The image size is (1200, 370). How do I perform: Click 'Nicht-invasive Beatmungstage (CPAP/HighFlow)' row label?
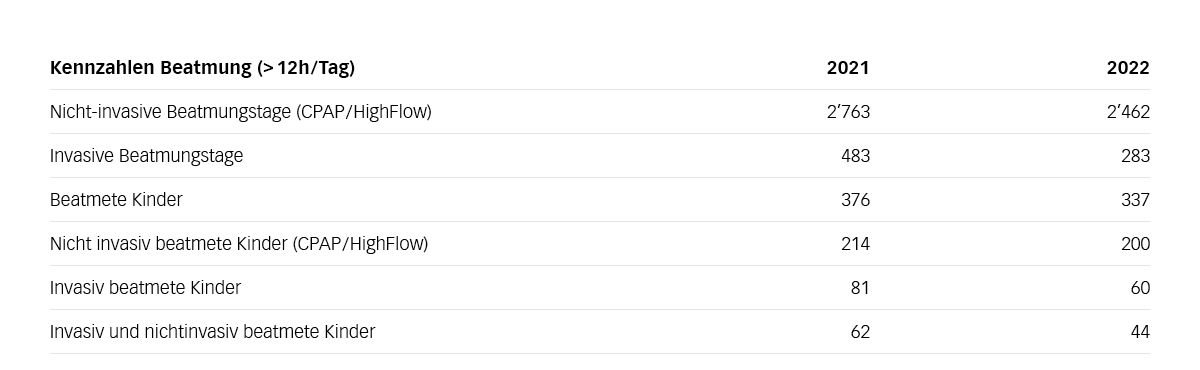241,112
